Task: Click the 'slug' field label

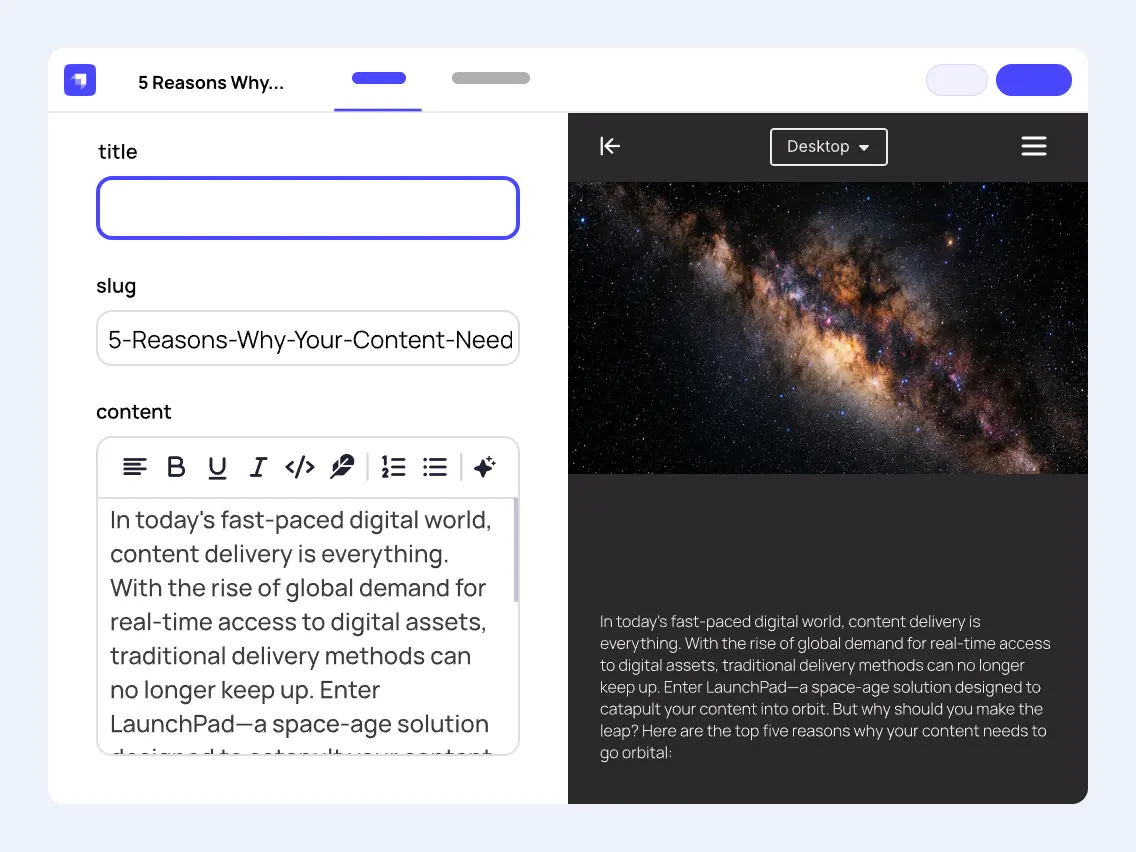Action: (x=116, y=286)
